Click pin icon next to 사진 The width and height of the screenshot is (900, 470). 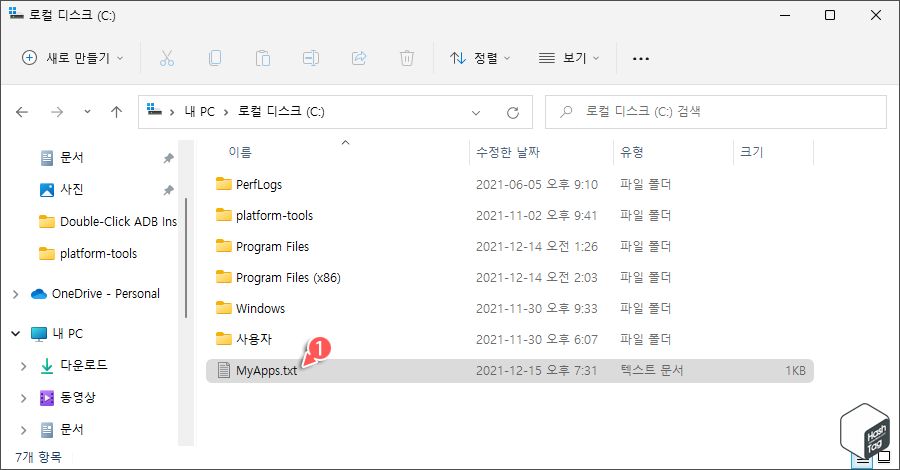tap(168, 190)
